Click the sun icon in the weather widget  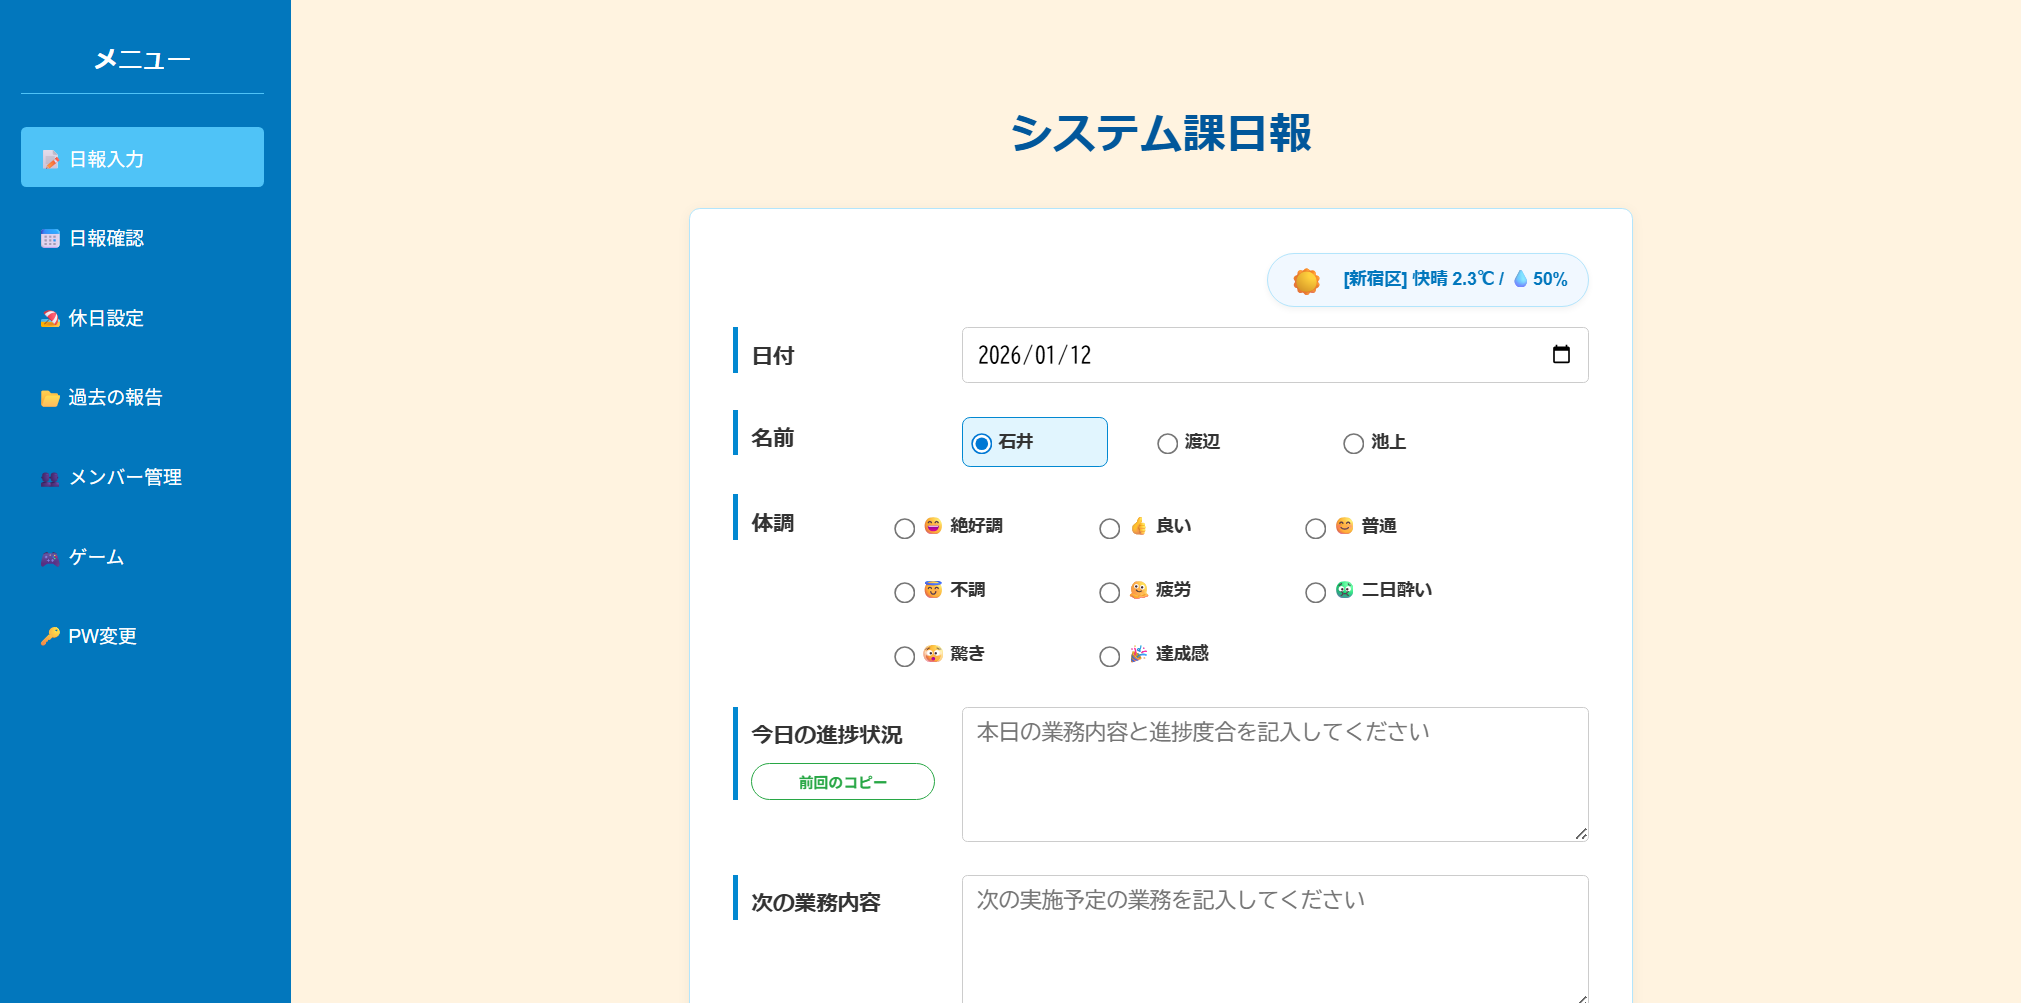pyautogui.click(x=1308, y=280)
